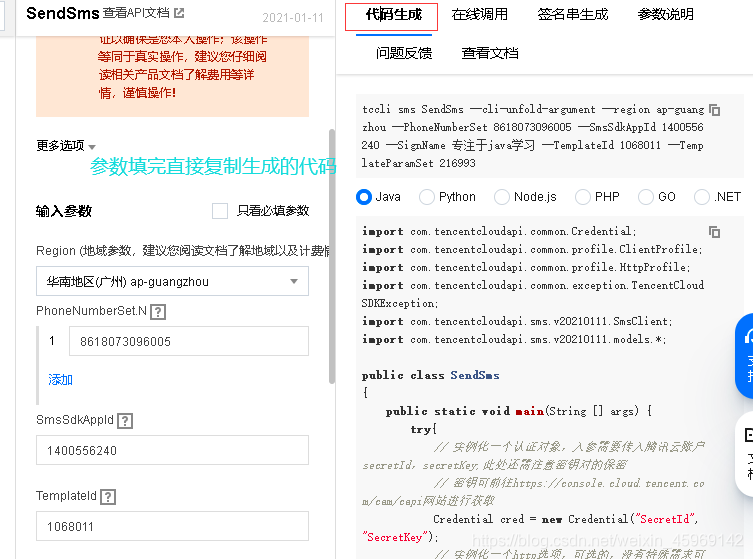Select PHP code language
This screenshot has width=753, height=559.
click(x=597, y=197)
